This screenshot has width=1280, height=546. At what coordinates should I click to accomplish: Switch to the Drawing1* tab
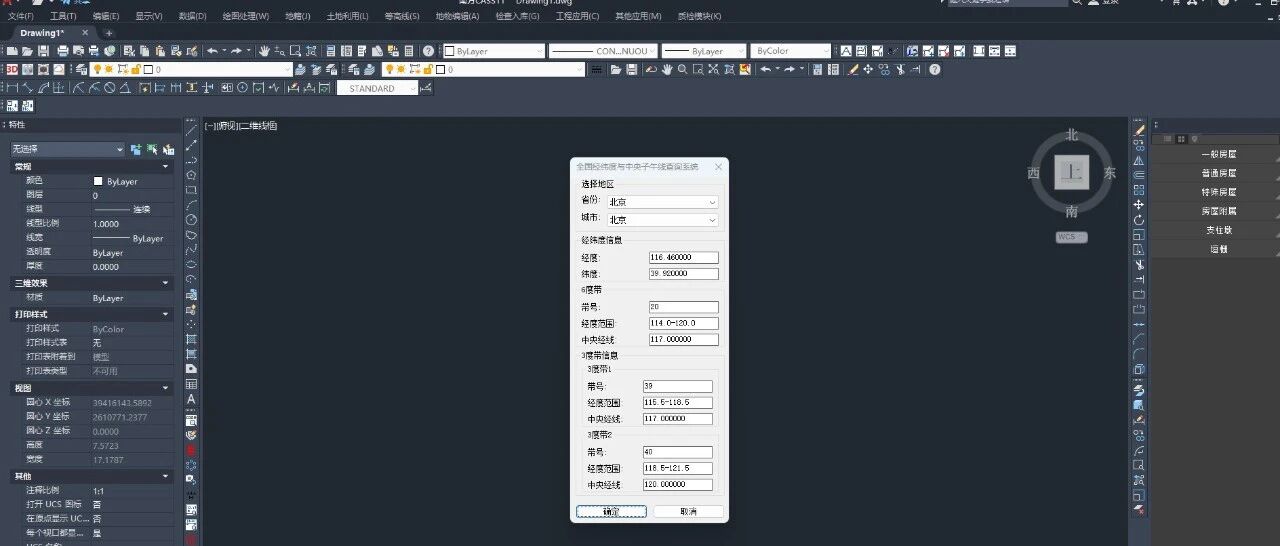pos(42,33)
